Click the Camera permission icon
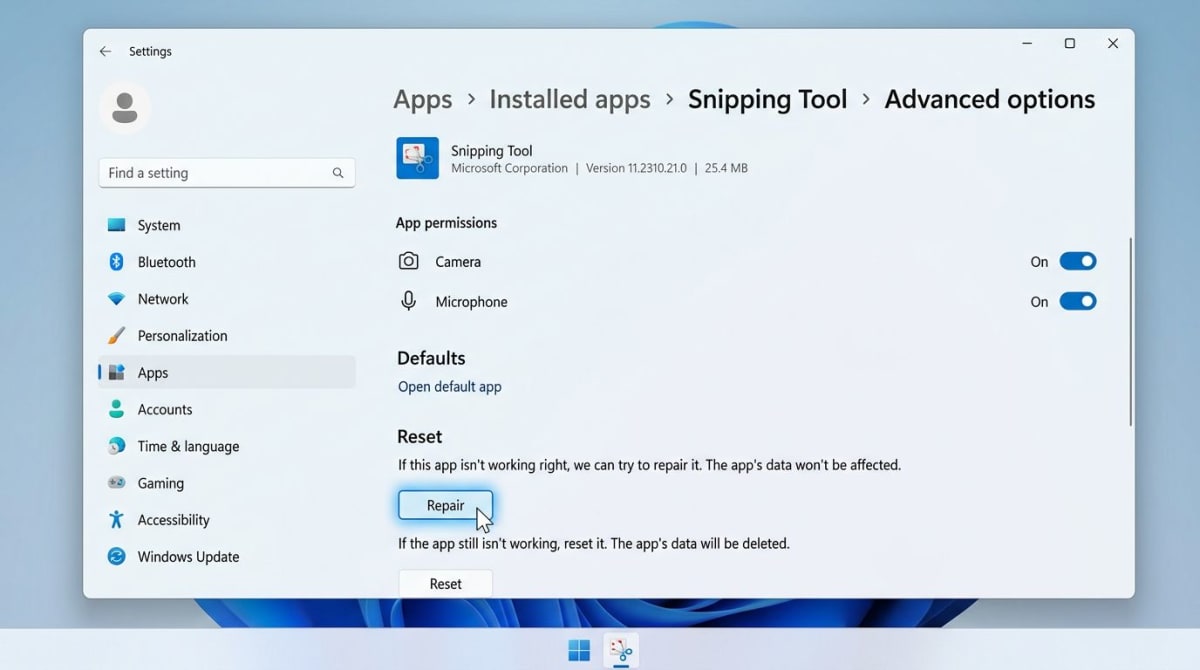 [x=408, y=261]
